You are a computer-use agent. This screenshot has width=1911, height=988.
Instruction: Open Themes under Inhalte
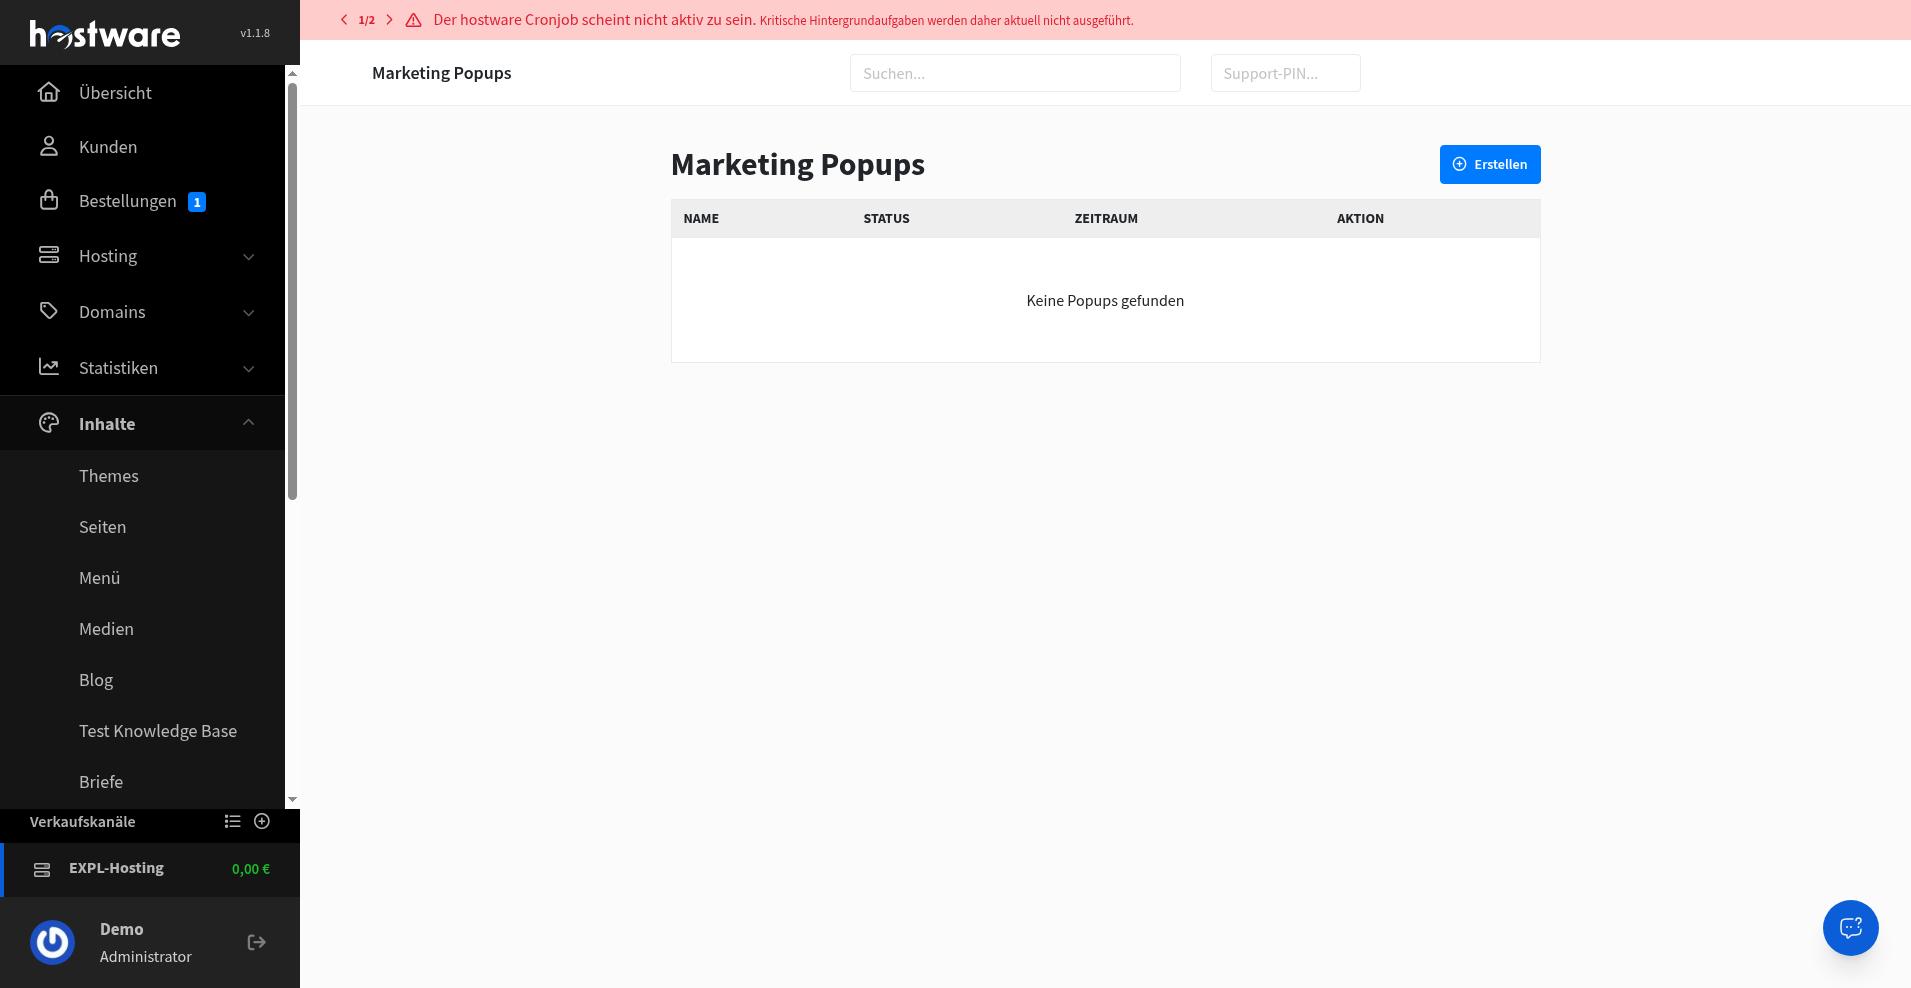(109, 476)
